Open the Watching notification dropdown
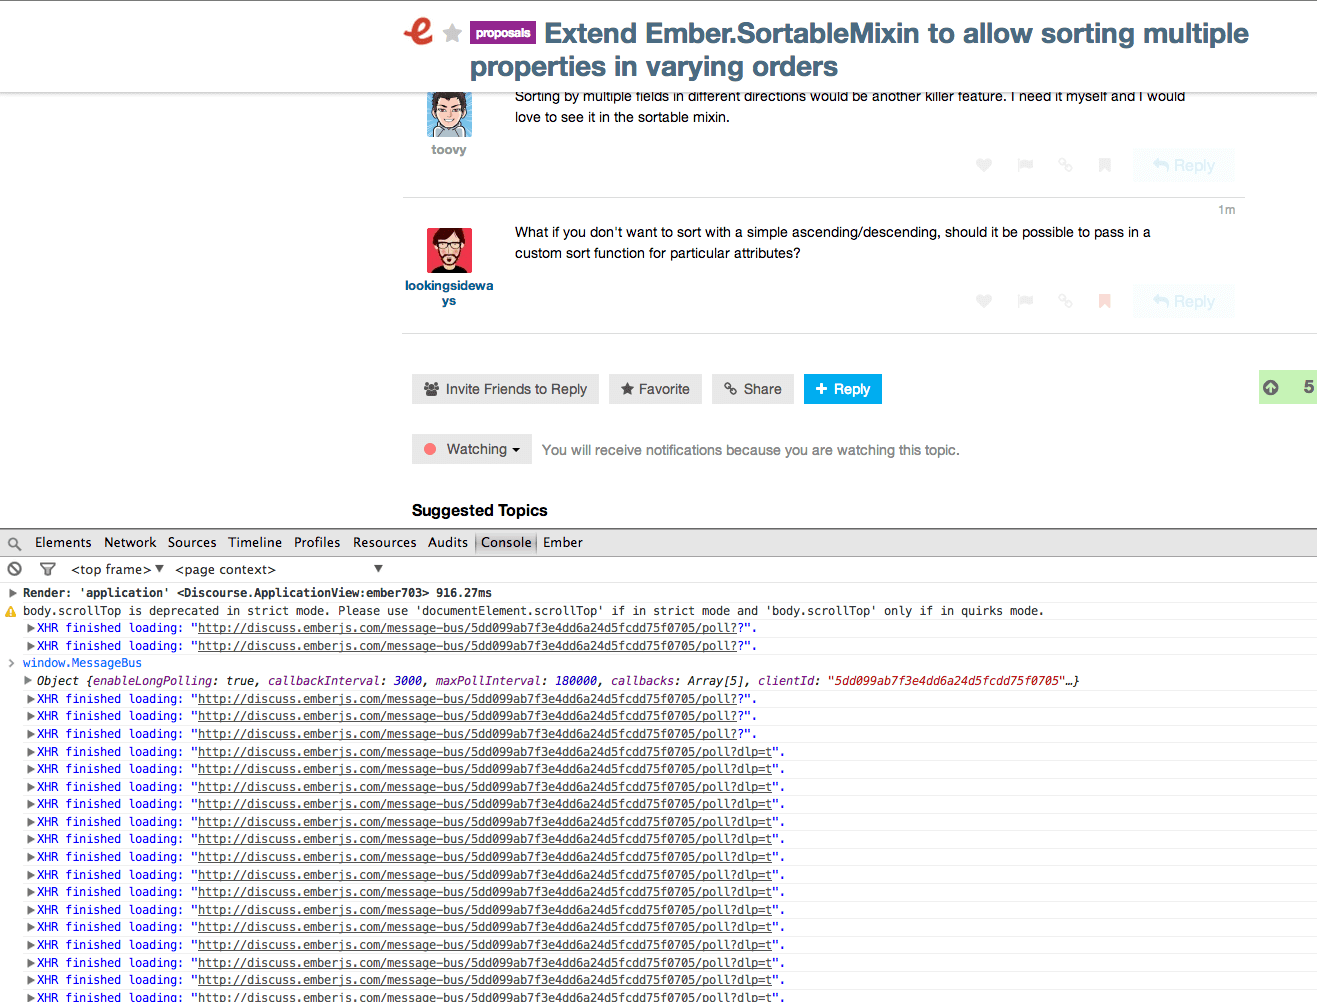 tap(472, 450)
